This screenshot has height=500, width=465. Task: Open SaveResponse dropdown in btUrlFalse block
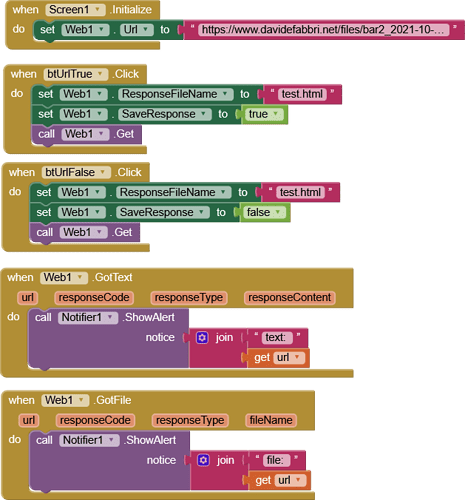(163, 212)
